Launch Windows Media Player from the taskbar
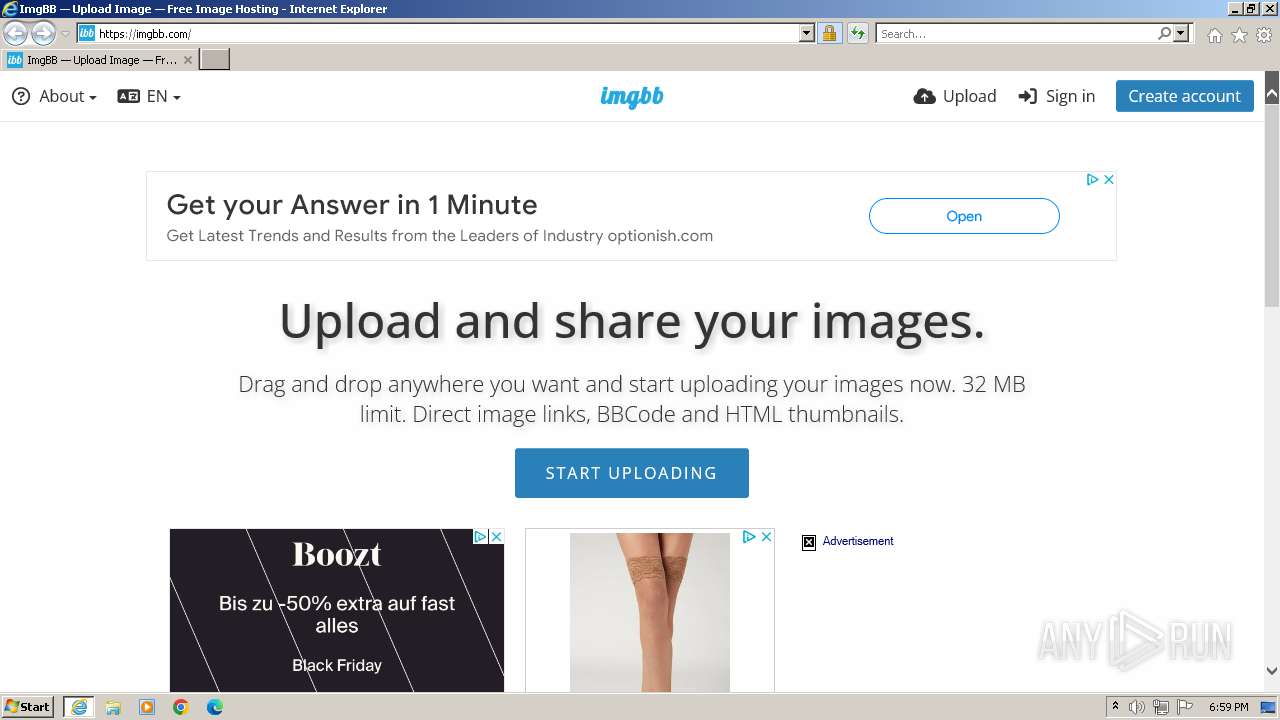This screenshot has height=720, width=1280. (x=147, y=707)
